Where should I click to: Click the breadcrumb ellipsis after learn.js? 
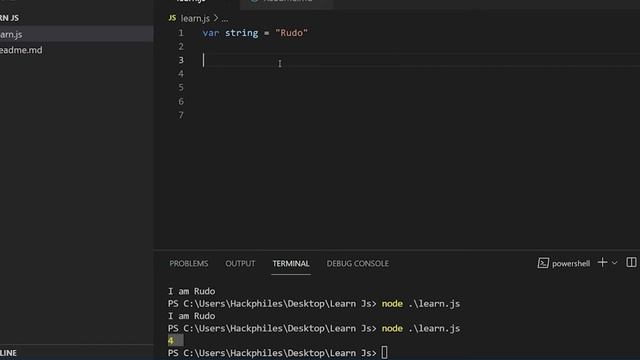tap(225, 19)
